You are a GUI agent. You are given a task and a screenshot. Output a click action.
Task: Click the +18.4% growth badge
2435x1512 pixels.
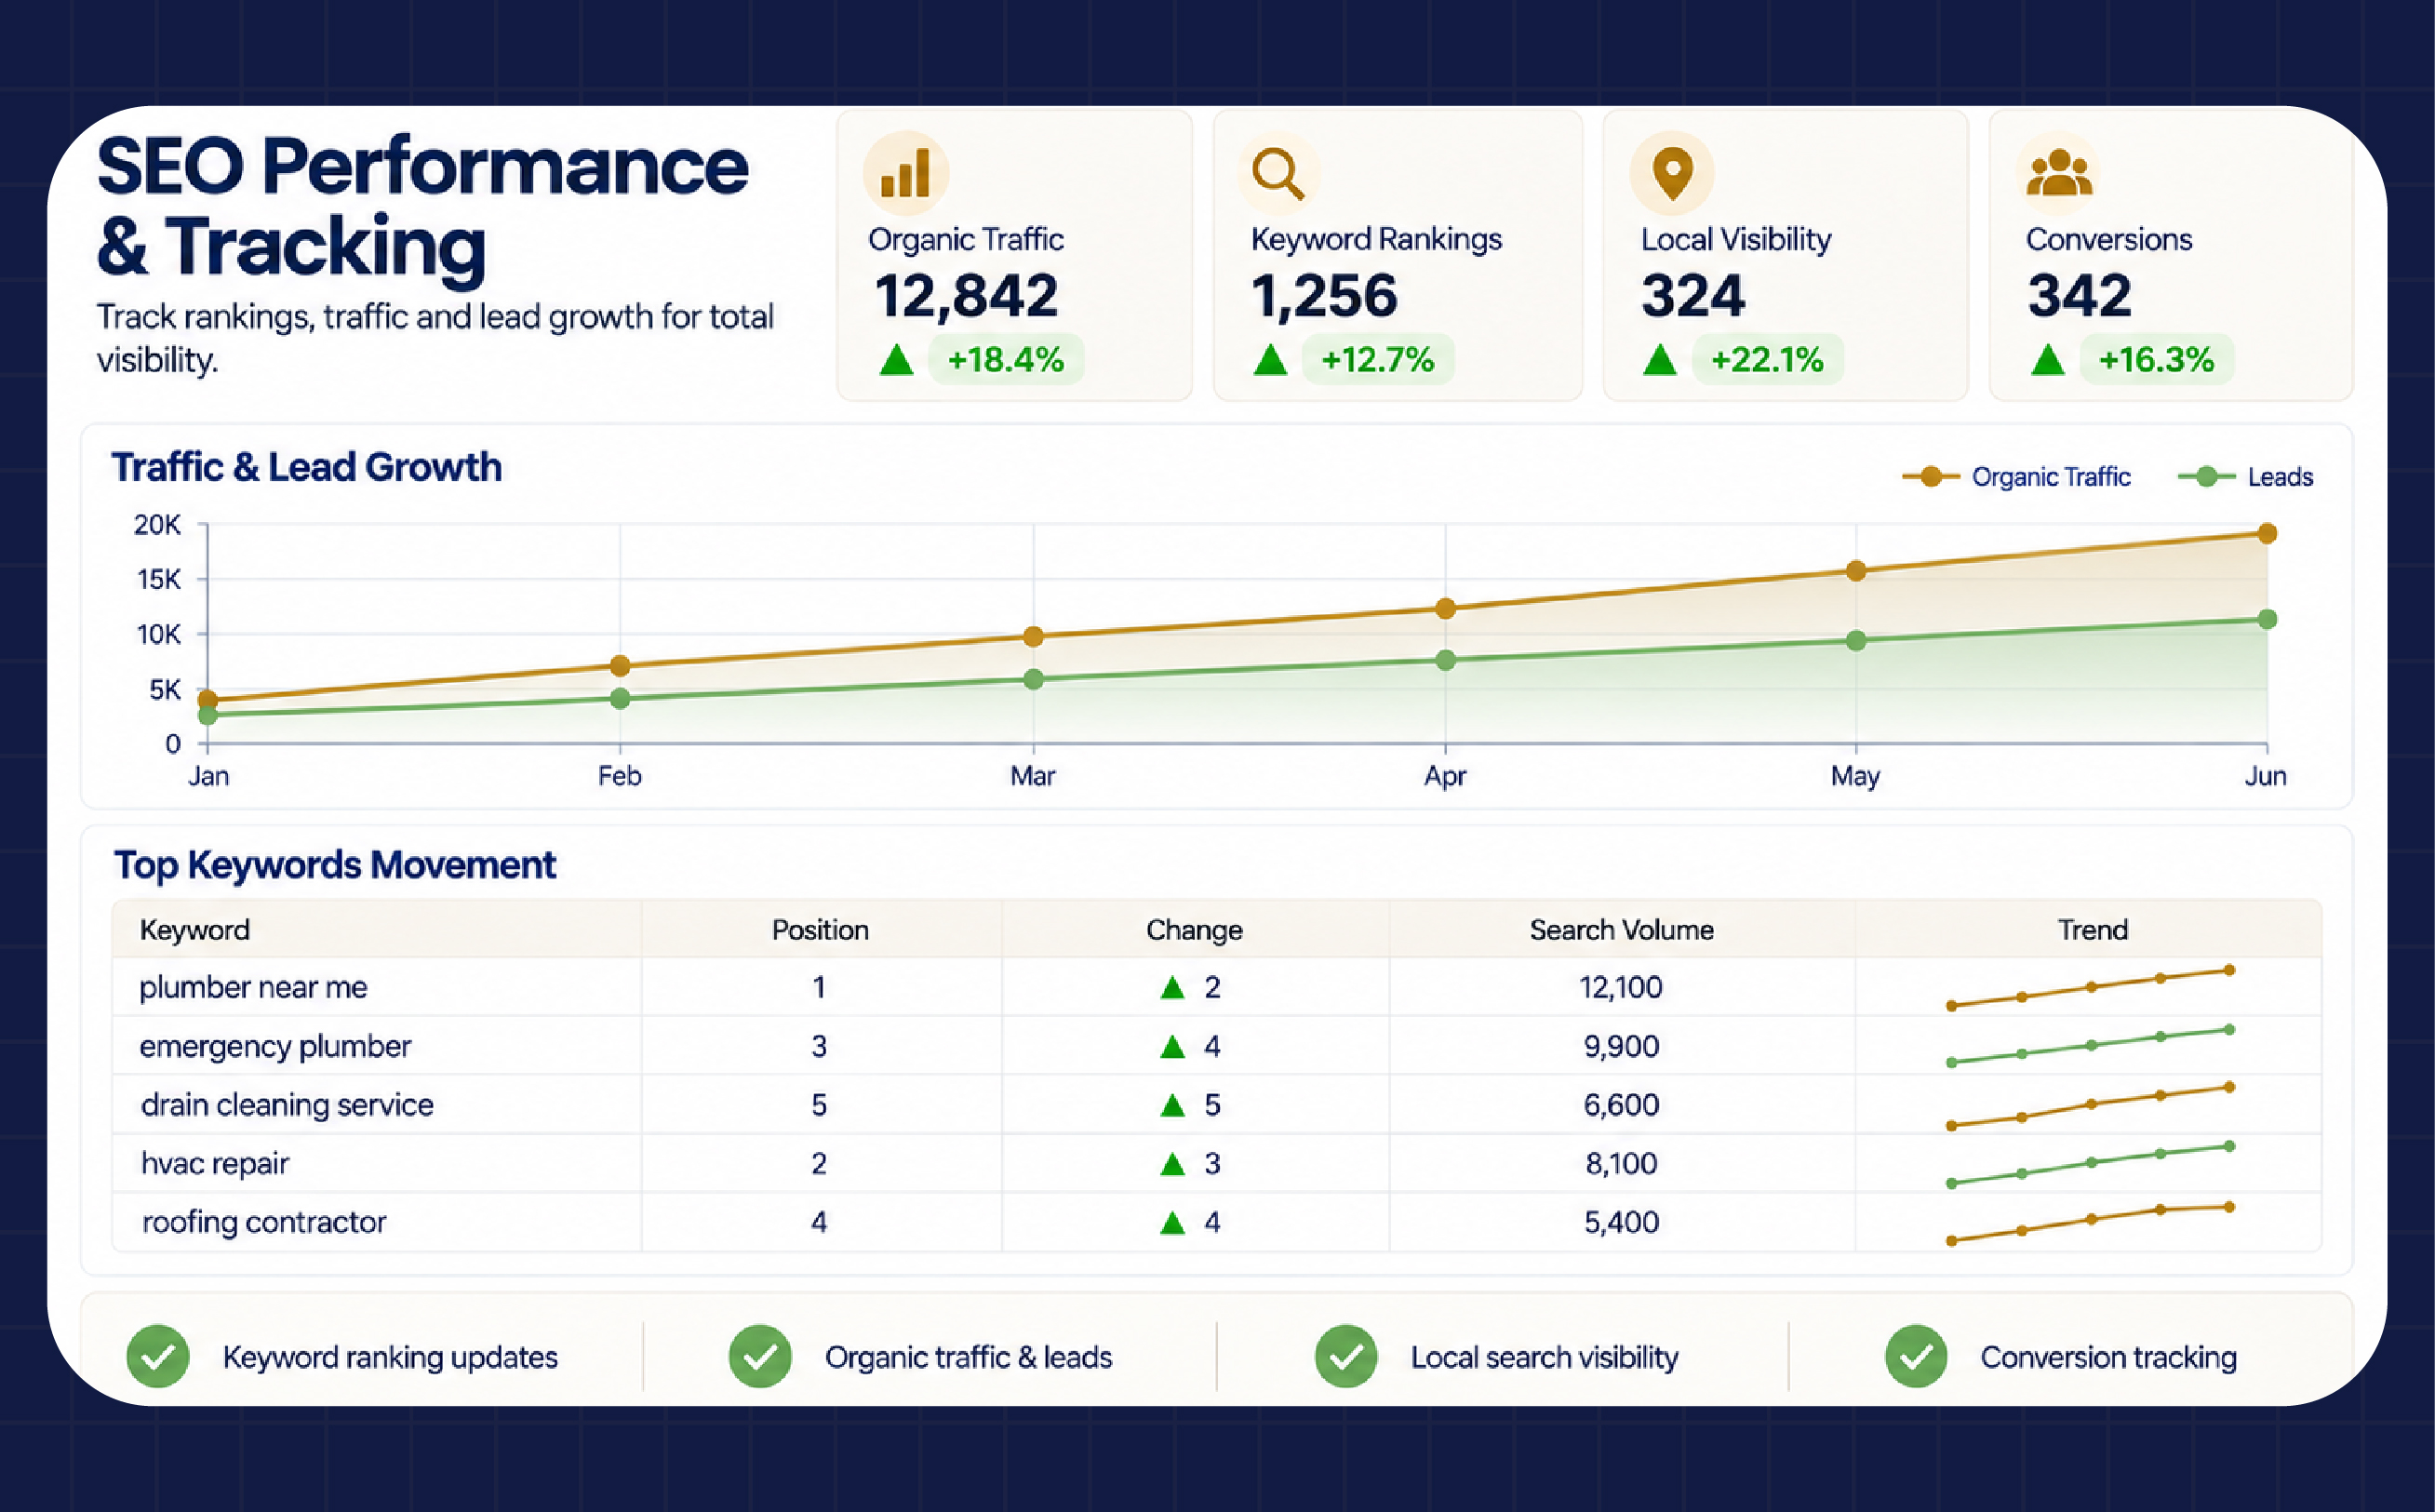click(1006, 359)
